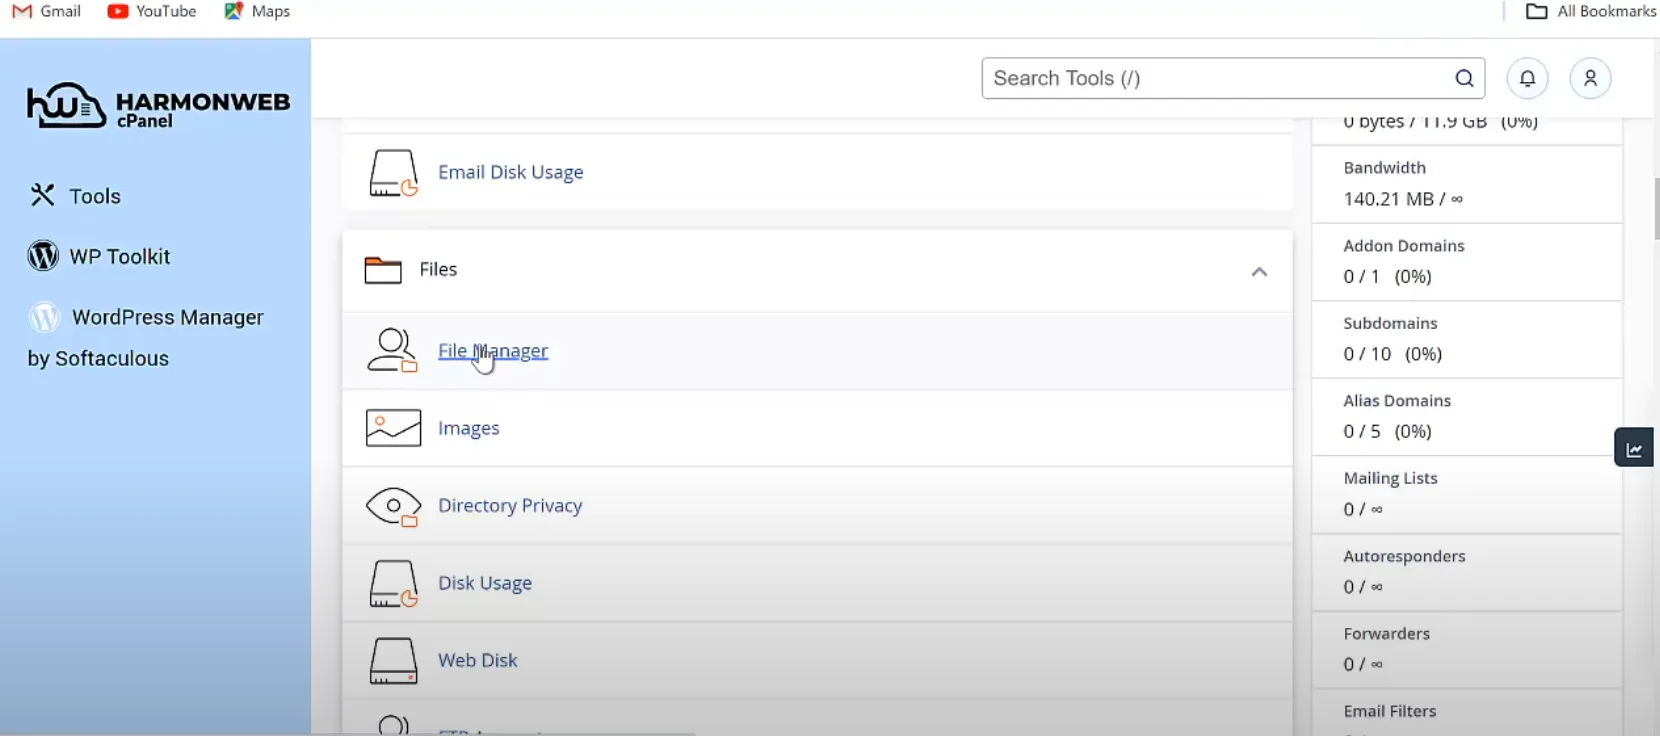
Task: Open the statistics chart side tab
Action: (1634, 448)
